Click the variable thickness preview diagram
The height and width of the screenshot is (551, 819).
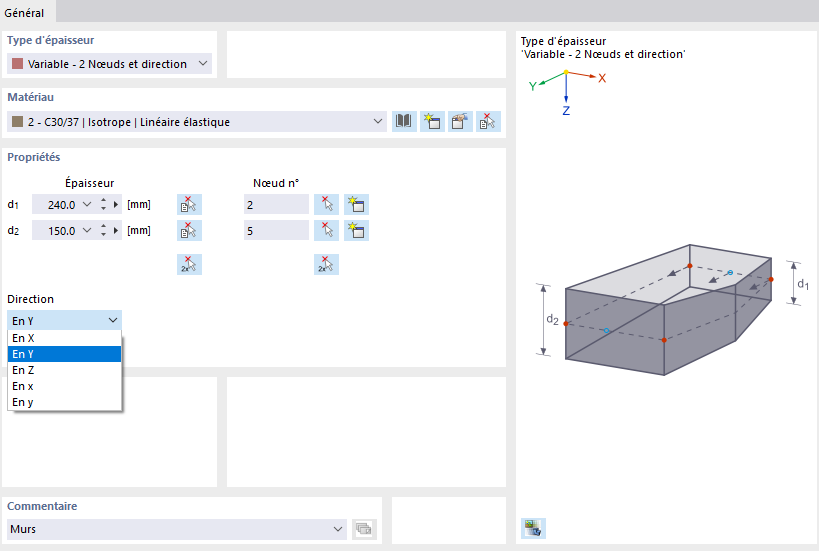[671, 309]
